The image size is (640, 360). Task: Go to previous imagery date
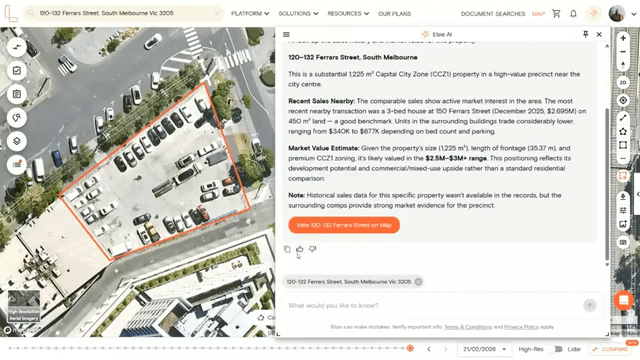(x=429, y=349)
